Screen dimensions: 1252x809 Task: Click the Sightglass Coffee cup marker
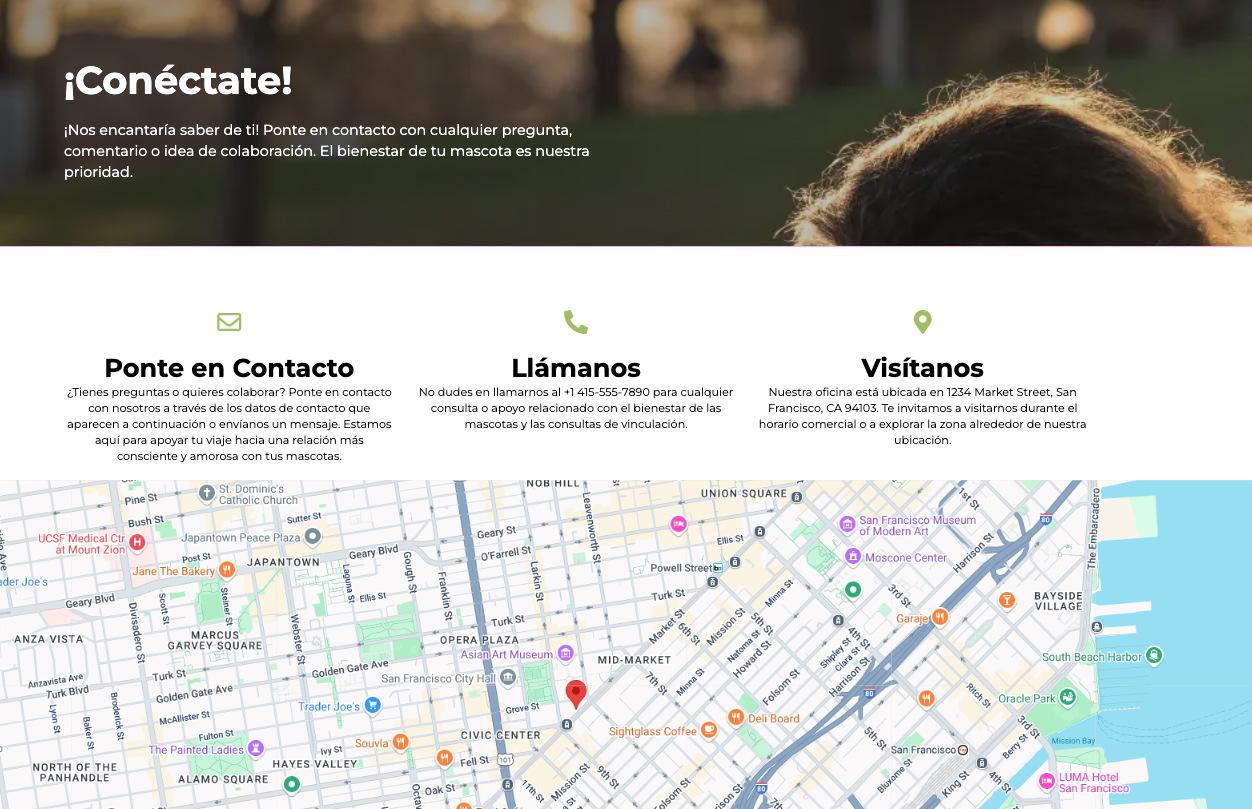[x=709, y=731]
